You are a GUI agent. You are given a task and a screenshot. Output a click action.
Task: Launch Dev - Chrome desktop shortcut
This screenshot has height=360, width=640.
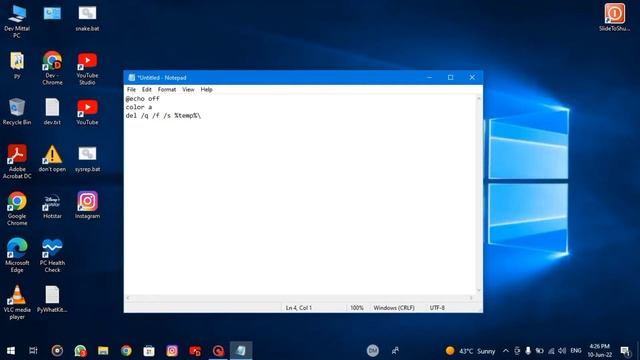click(x=52, y=68)
